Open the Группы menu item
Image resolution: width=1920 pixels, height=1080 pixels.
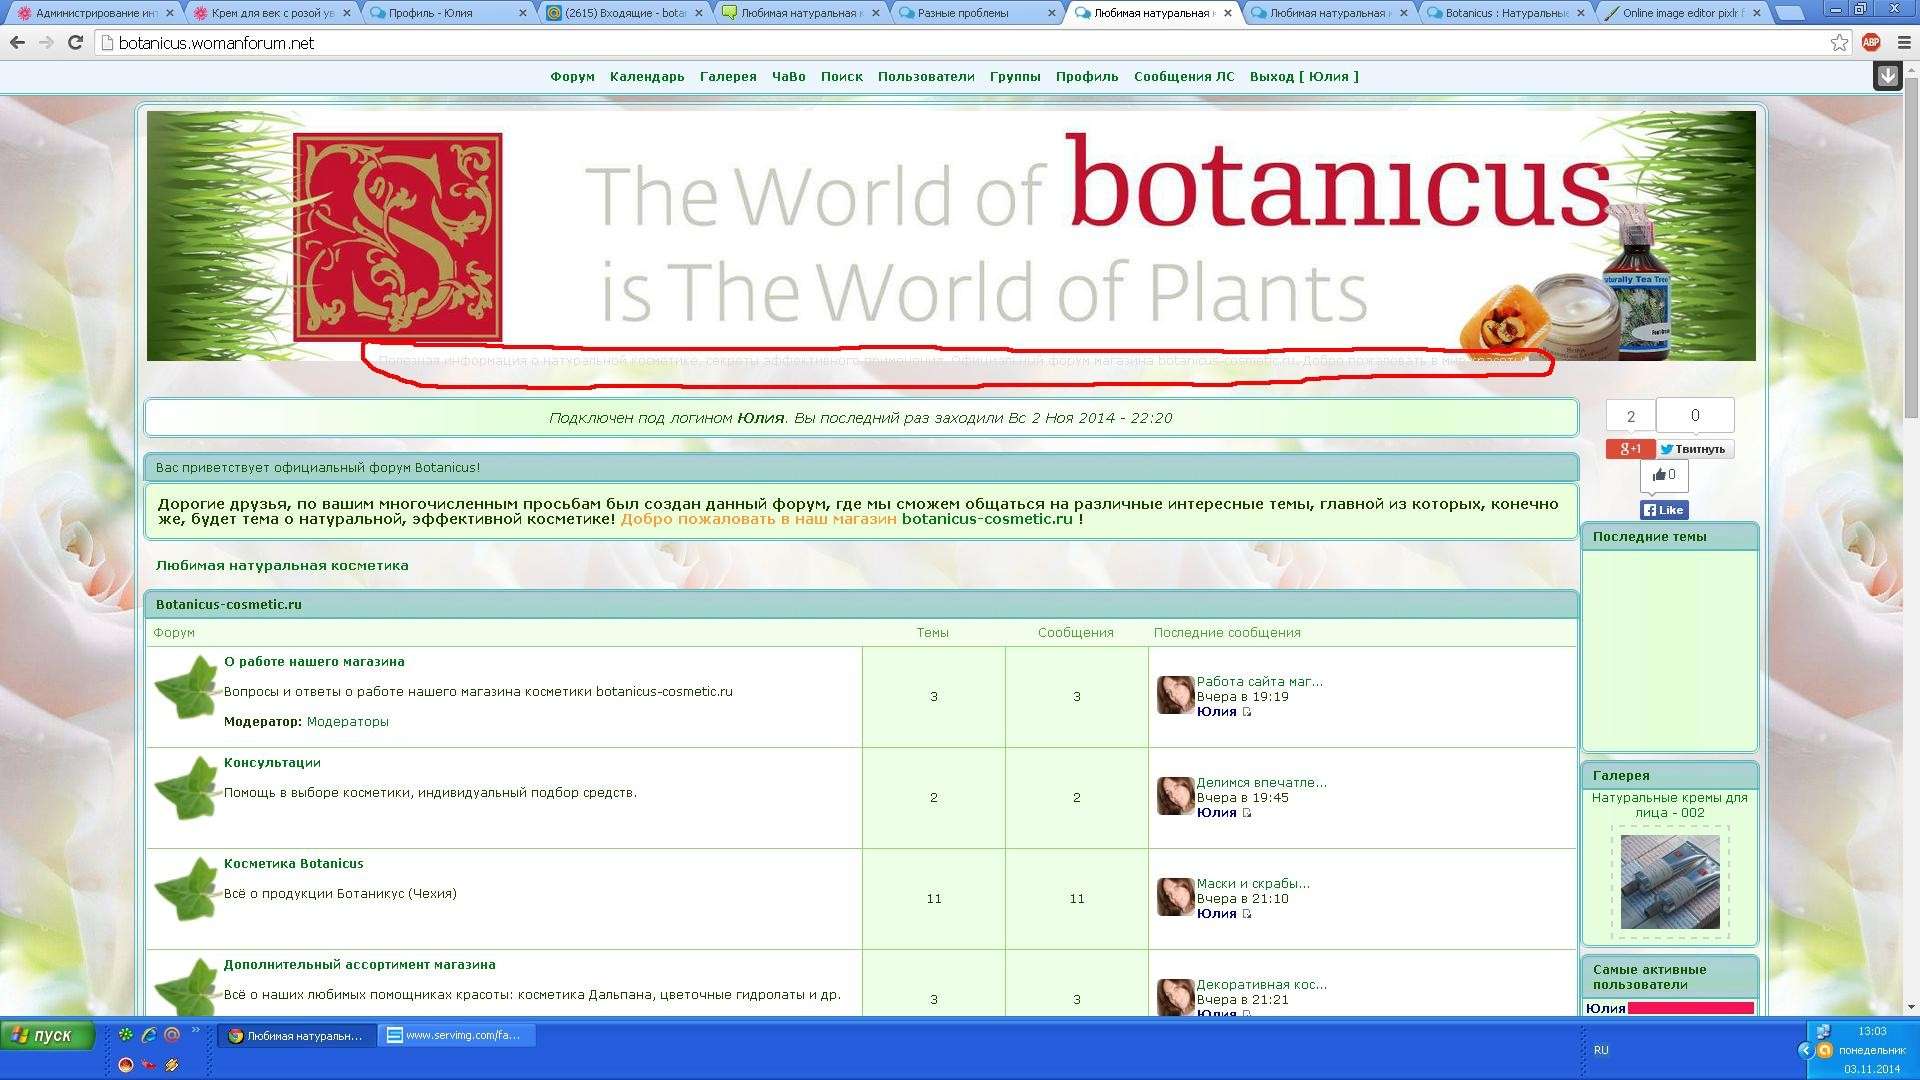point(1015,77)
